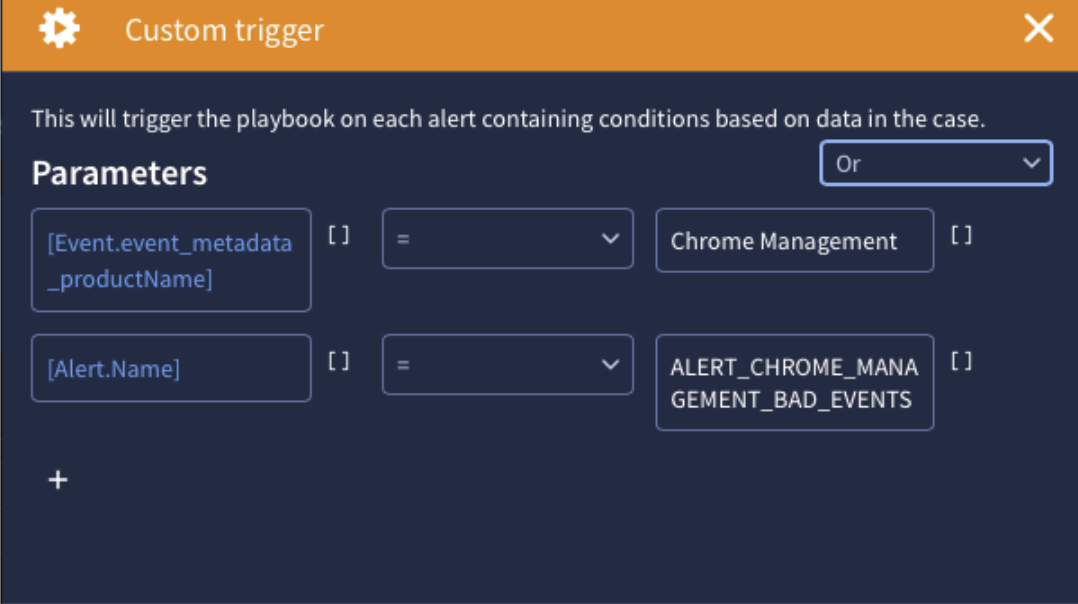Click the chevron on the Or selector
The height and width of the screenshot is (604, 1078).
[x=1033, y=163]
